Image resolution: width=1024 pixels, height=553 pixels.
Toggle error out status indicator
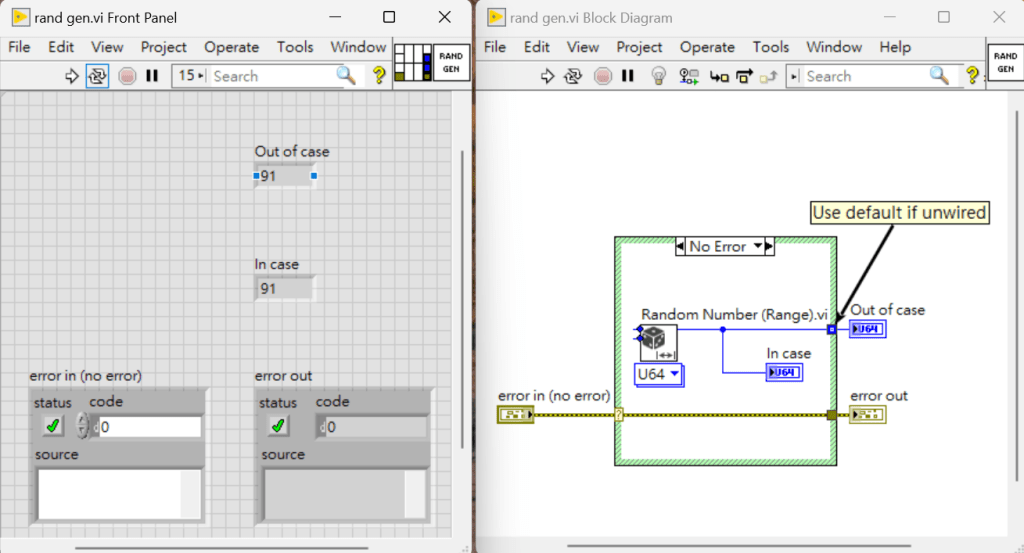pyautogui.click(x=278, y=426)
